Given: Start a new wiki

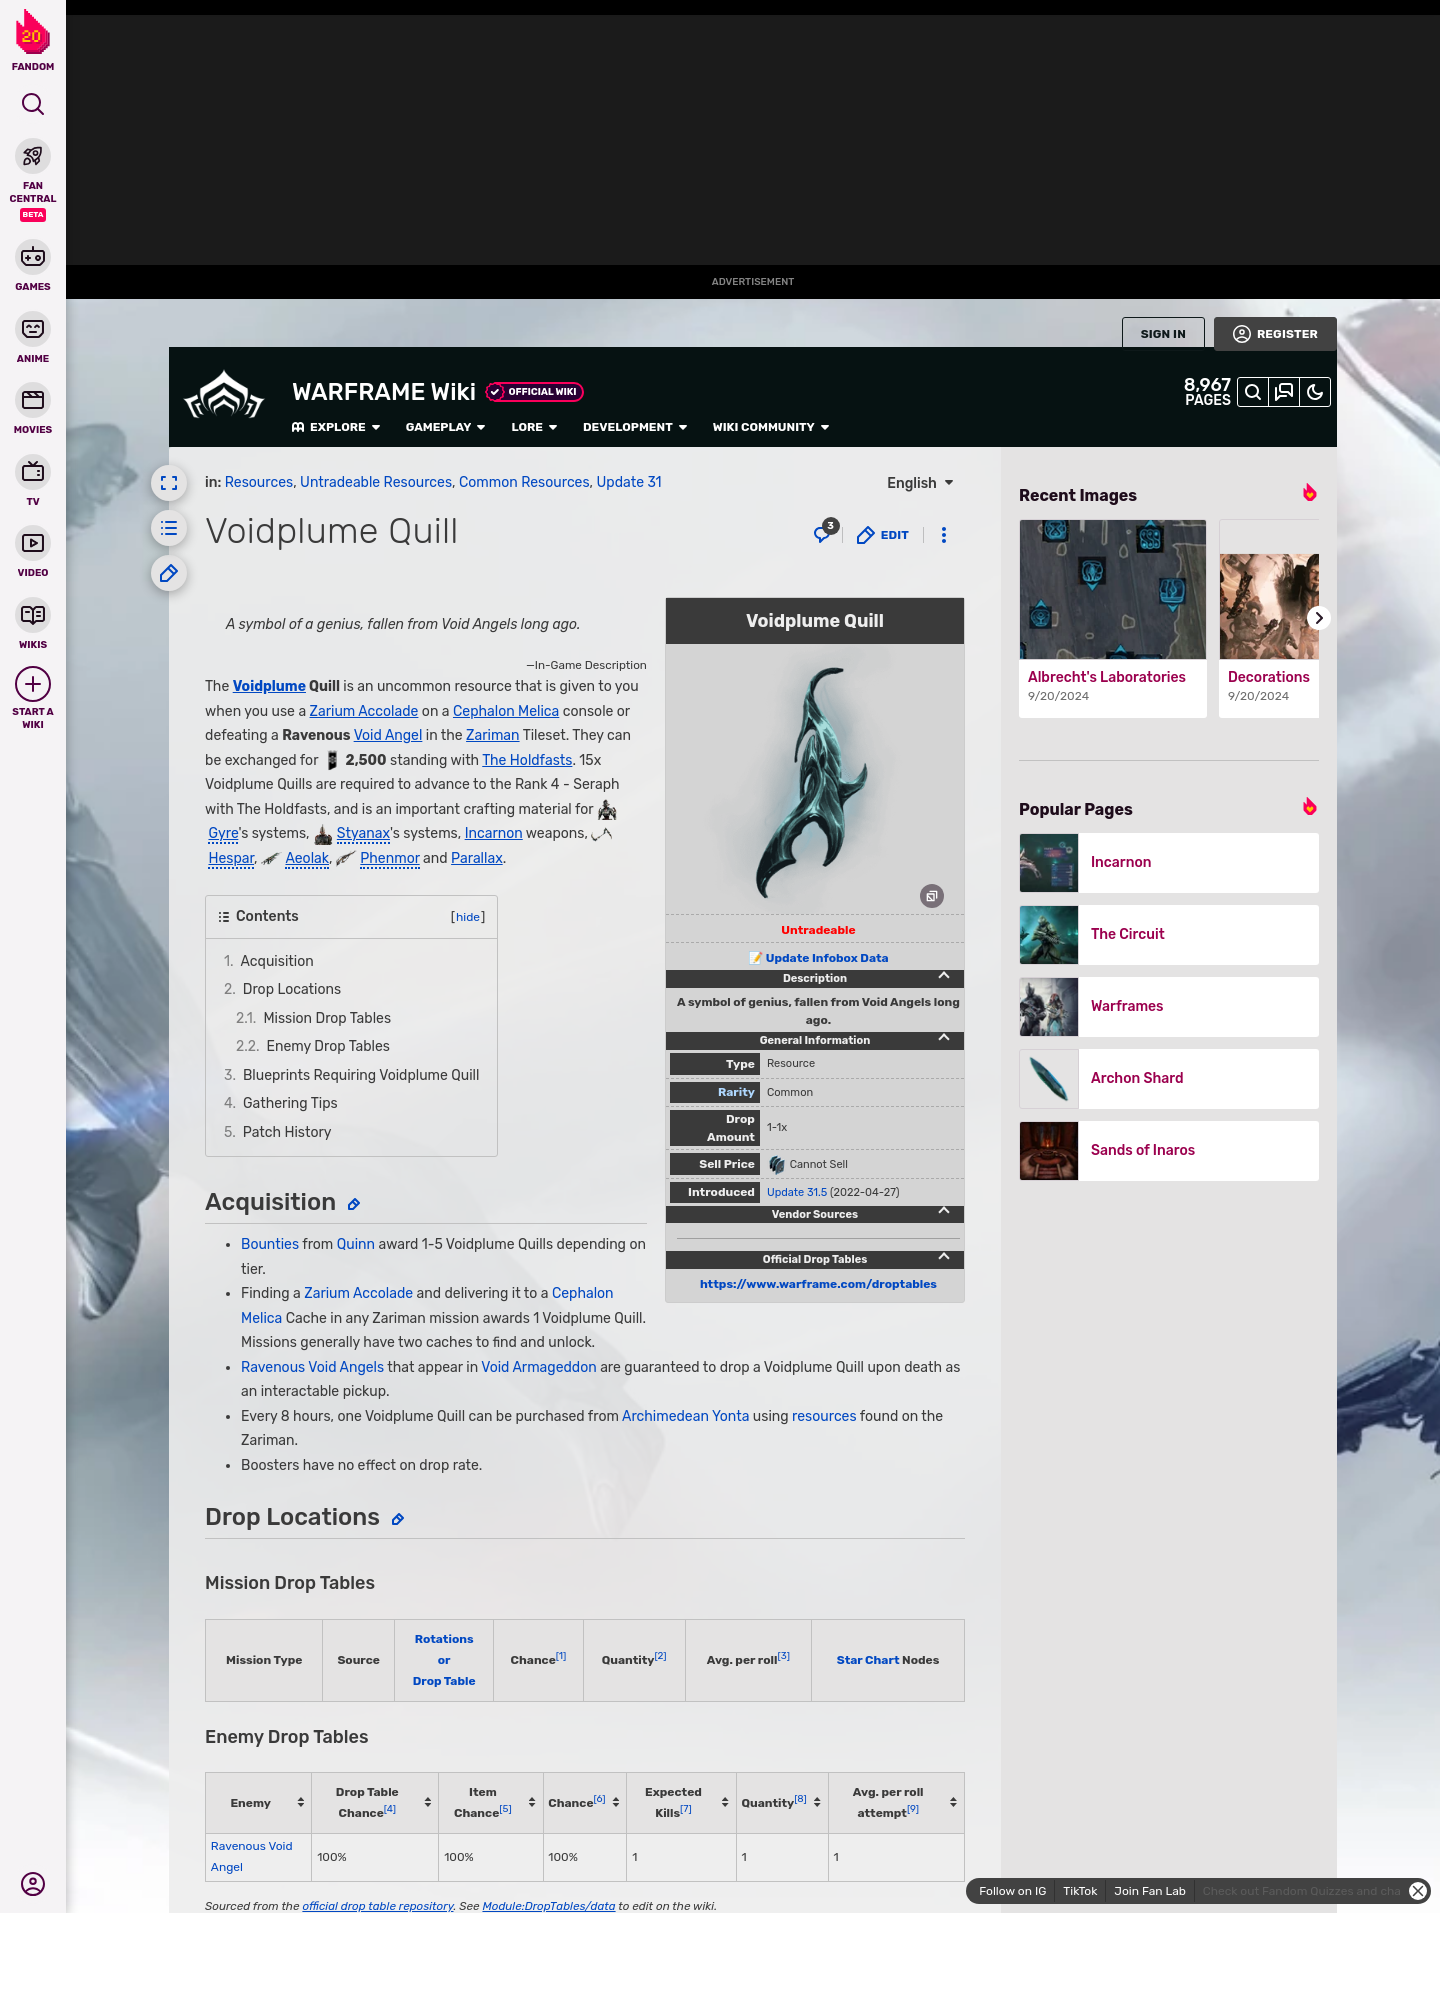Looking at the screenshot, I should (x=33, y=697).
